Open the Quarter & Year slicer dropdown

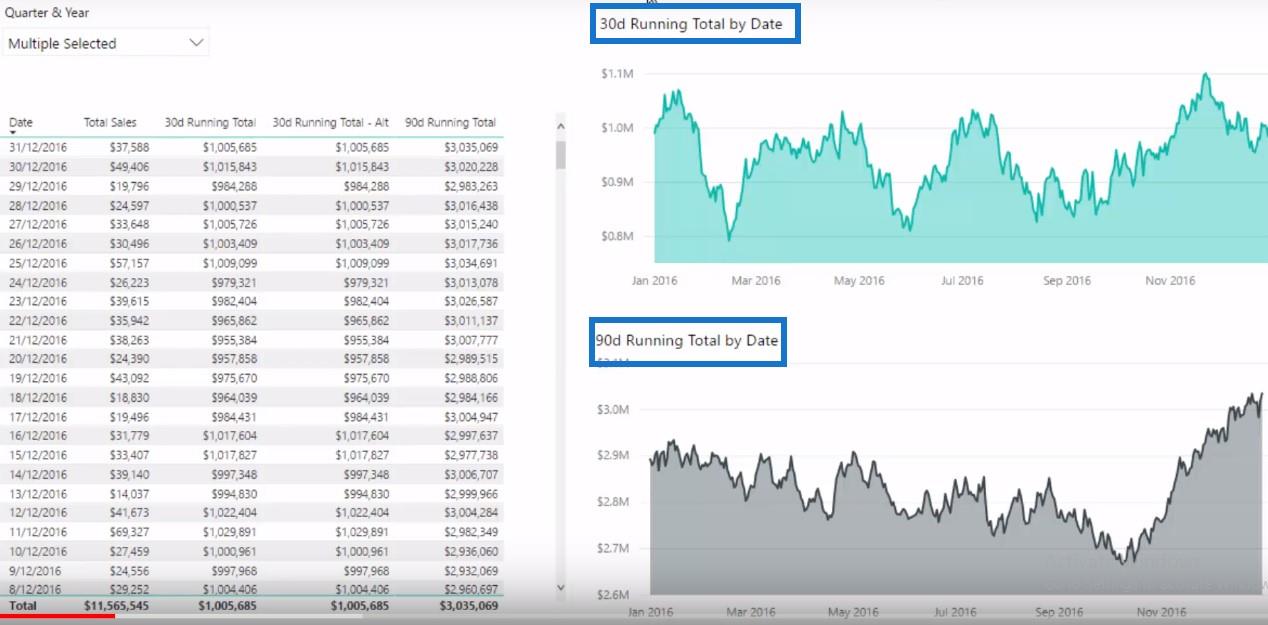tap(105, 43)
